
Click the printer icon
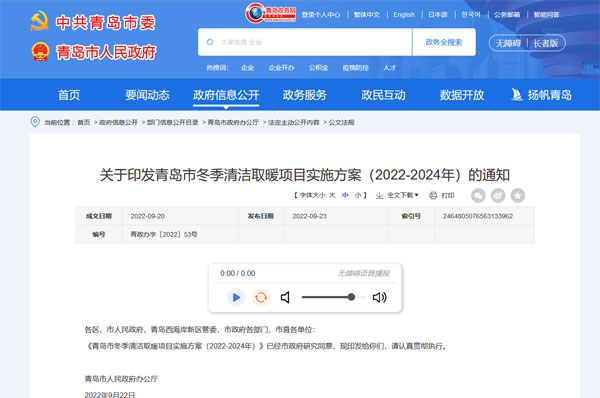pos(433,196)
